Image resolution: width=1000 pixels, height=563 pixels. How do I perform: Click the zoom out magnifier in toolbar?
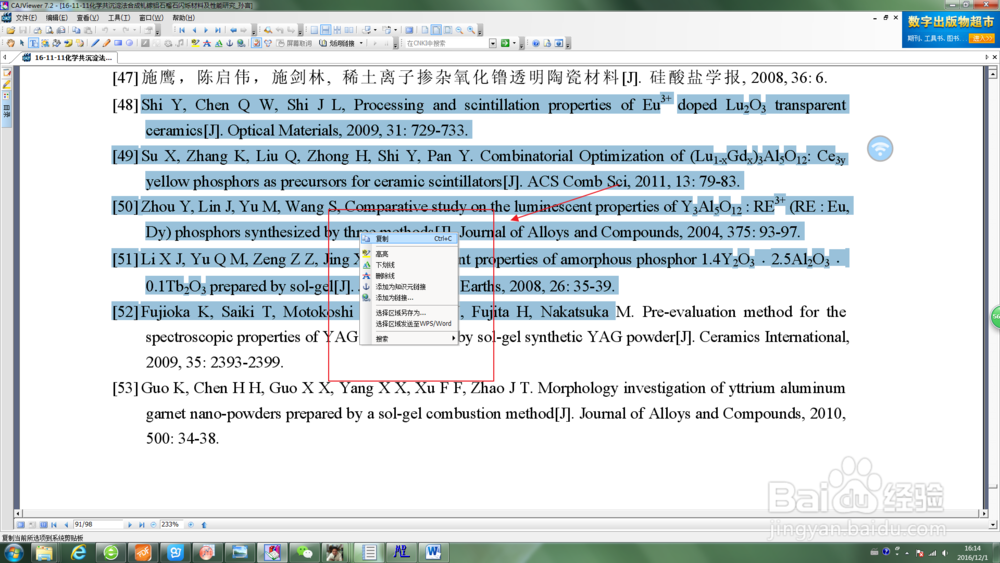click(459, 30)
